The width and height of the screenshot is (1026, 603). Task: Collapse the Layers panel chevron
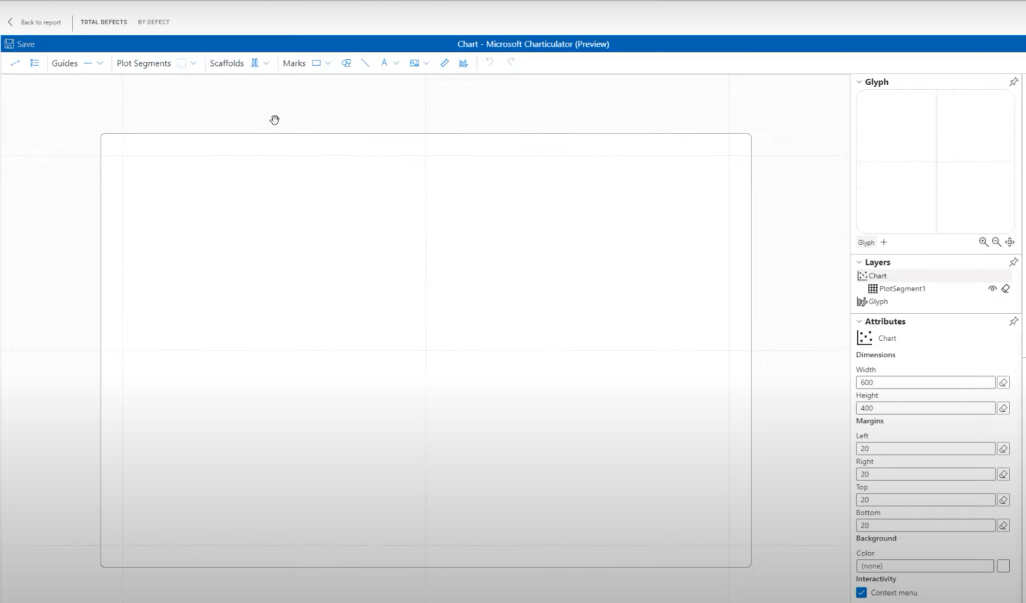click(859, 262)
